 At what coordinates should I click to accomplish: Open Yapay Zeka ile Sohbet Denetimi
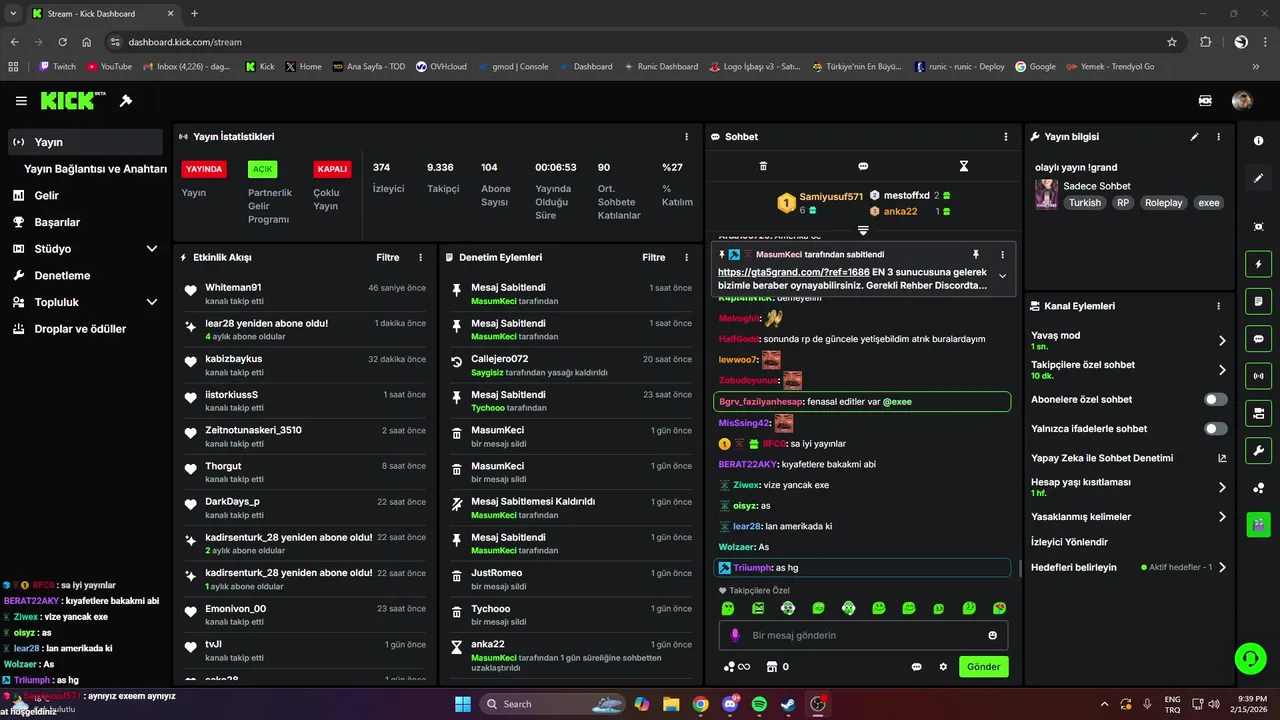pos(1128,458)
